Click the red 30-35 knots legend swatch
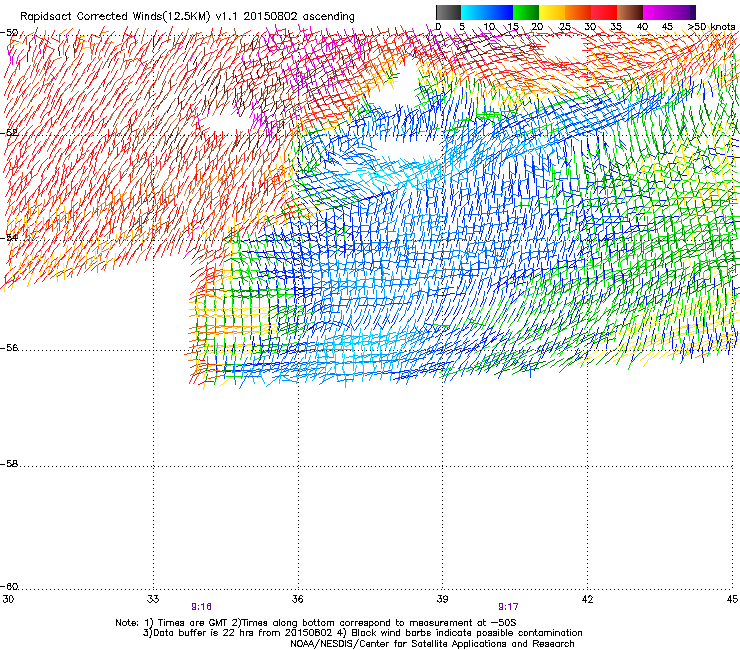This screenshot has height=650, width=740. coord(604,12)
